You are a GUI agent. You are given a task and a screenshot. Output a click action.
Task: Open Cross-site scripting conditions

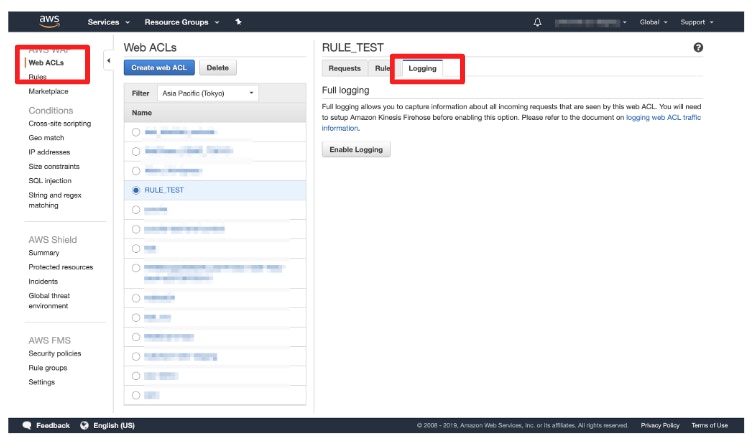tap(59, 123)
